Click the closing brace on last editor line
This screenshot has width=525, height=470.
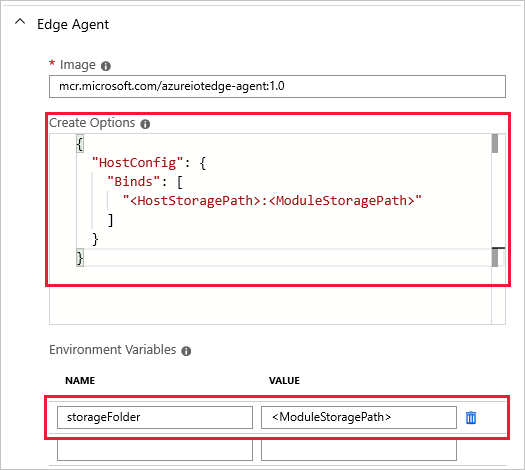pos(80,258)
